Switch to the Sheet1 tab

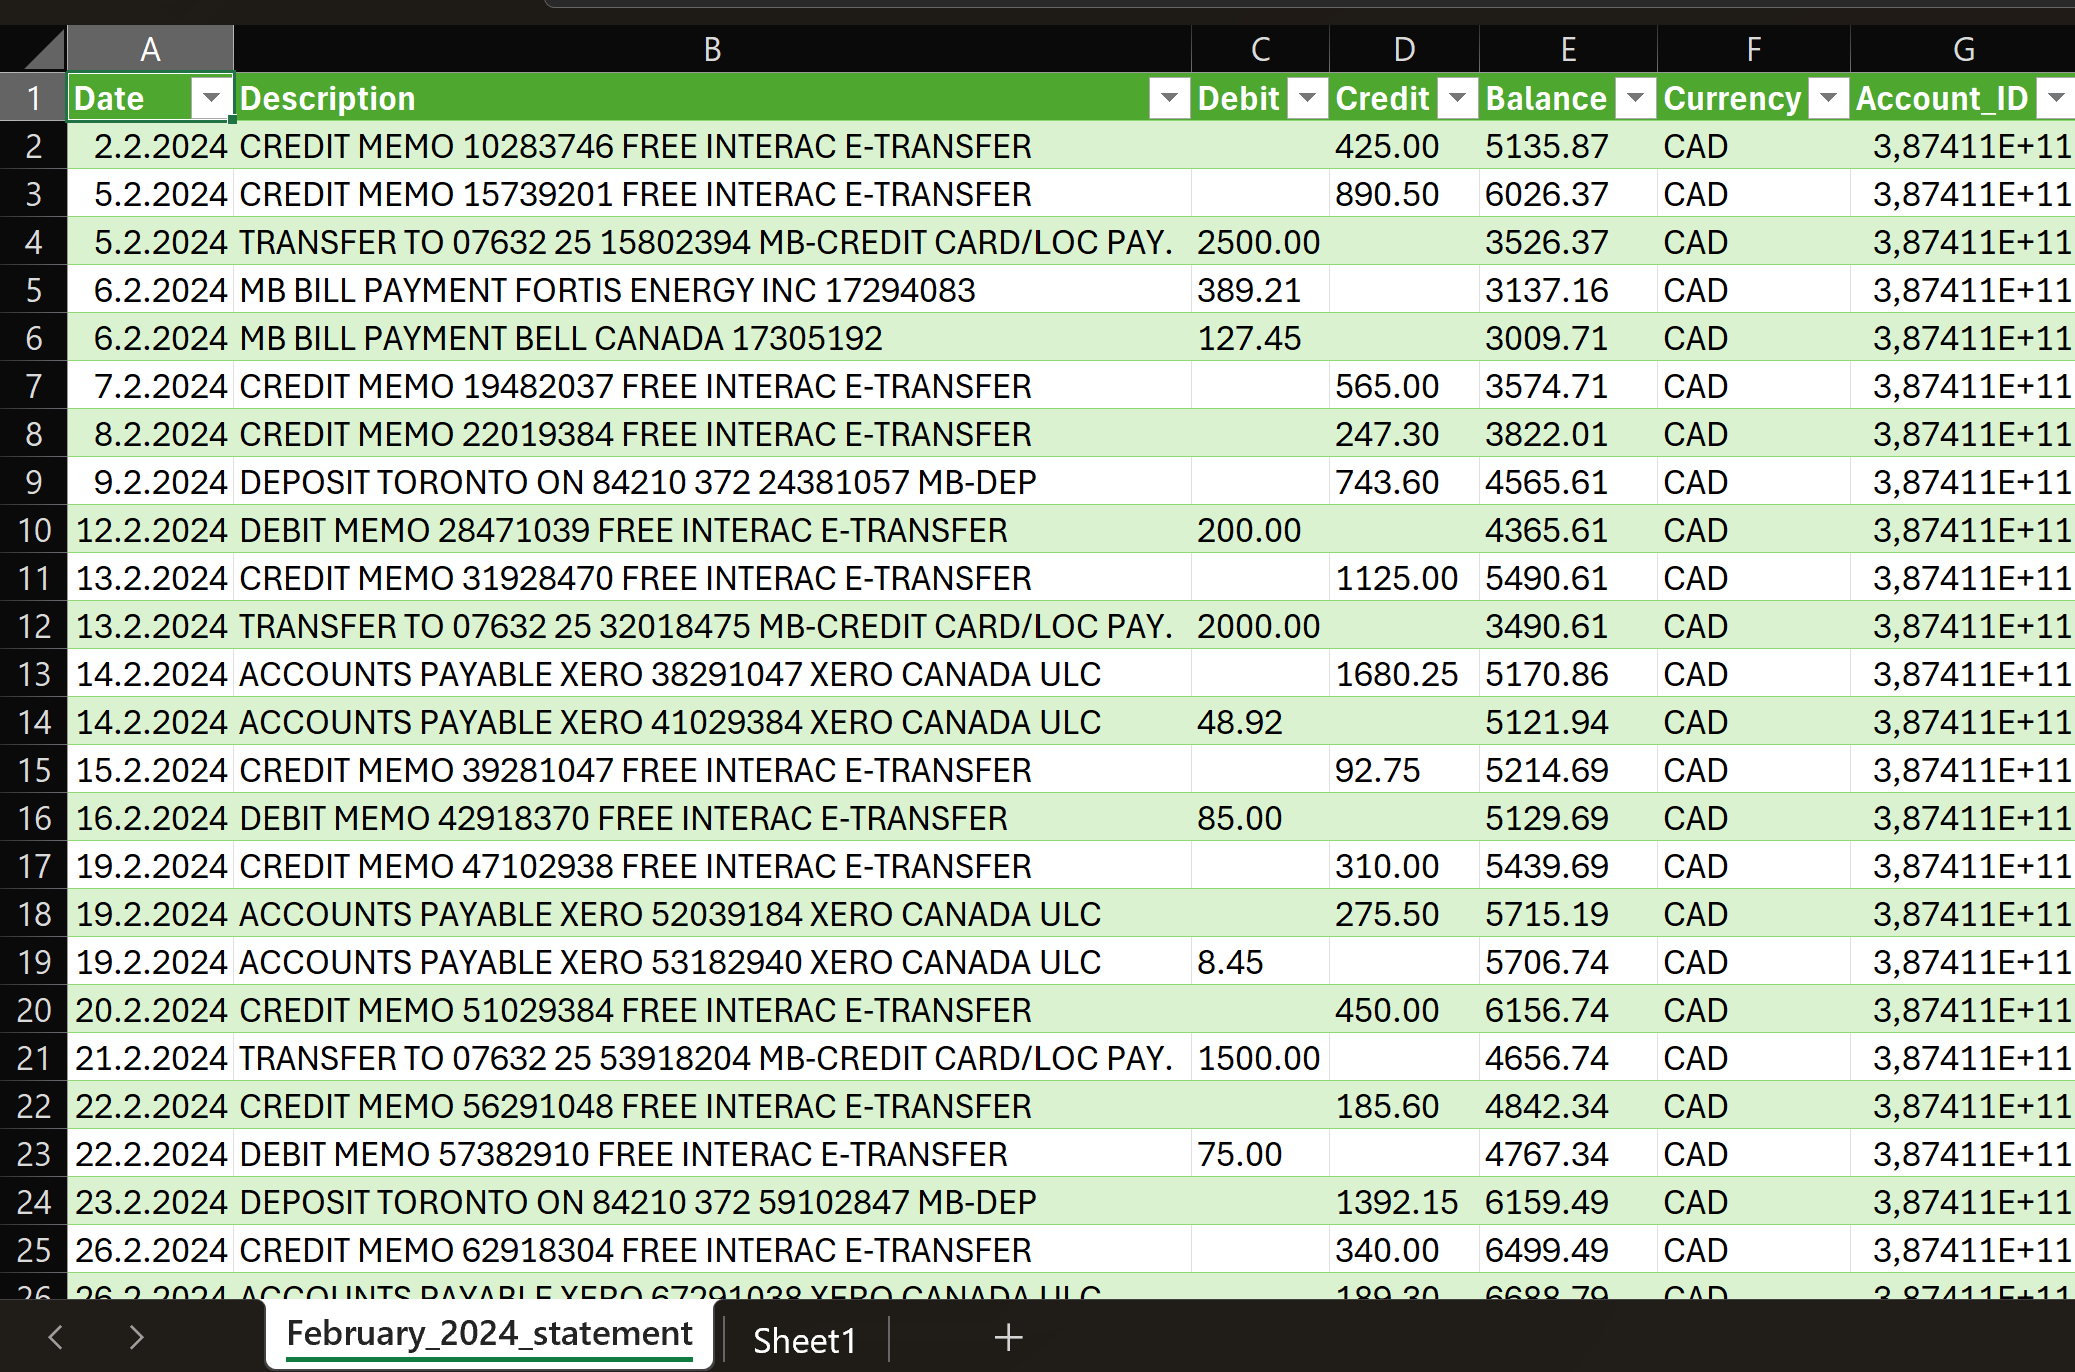tap(805, 1340)
